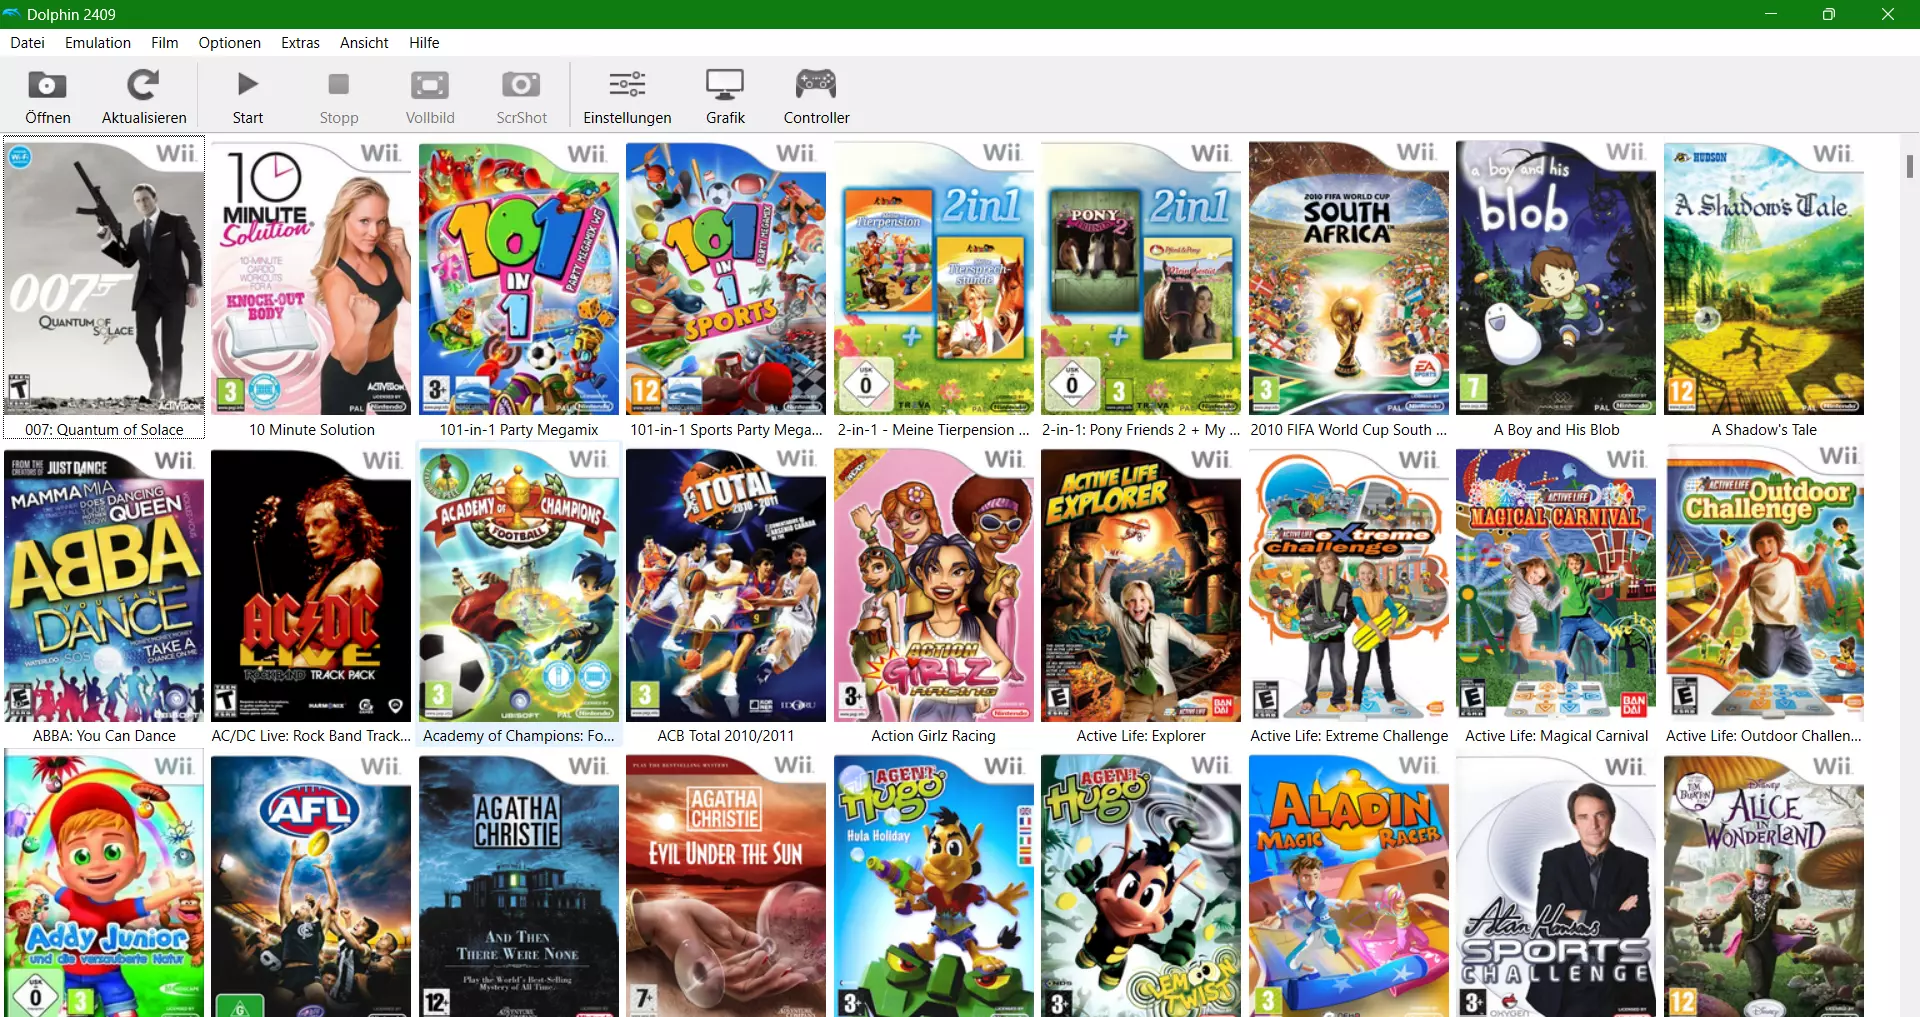
Task: Open Grafik monitor icon
Action: pyautogui.click(x=725, y=84)
